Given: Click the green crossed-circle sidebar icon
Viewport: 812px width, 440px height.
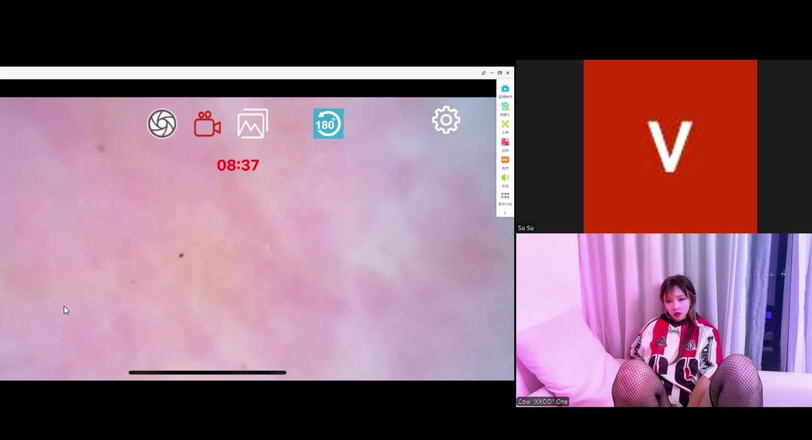Looking at the screenshot, I should tap(505, 106).
